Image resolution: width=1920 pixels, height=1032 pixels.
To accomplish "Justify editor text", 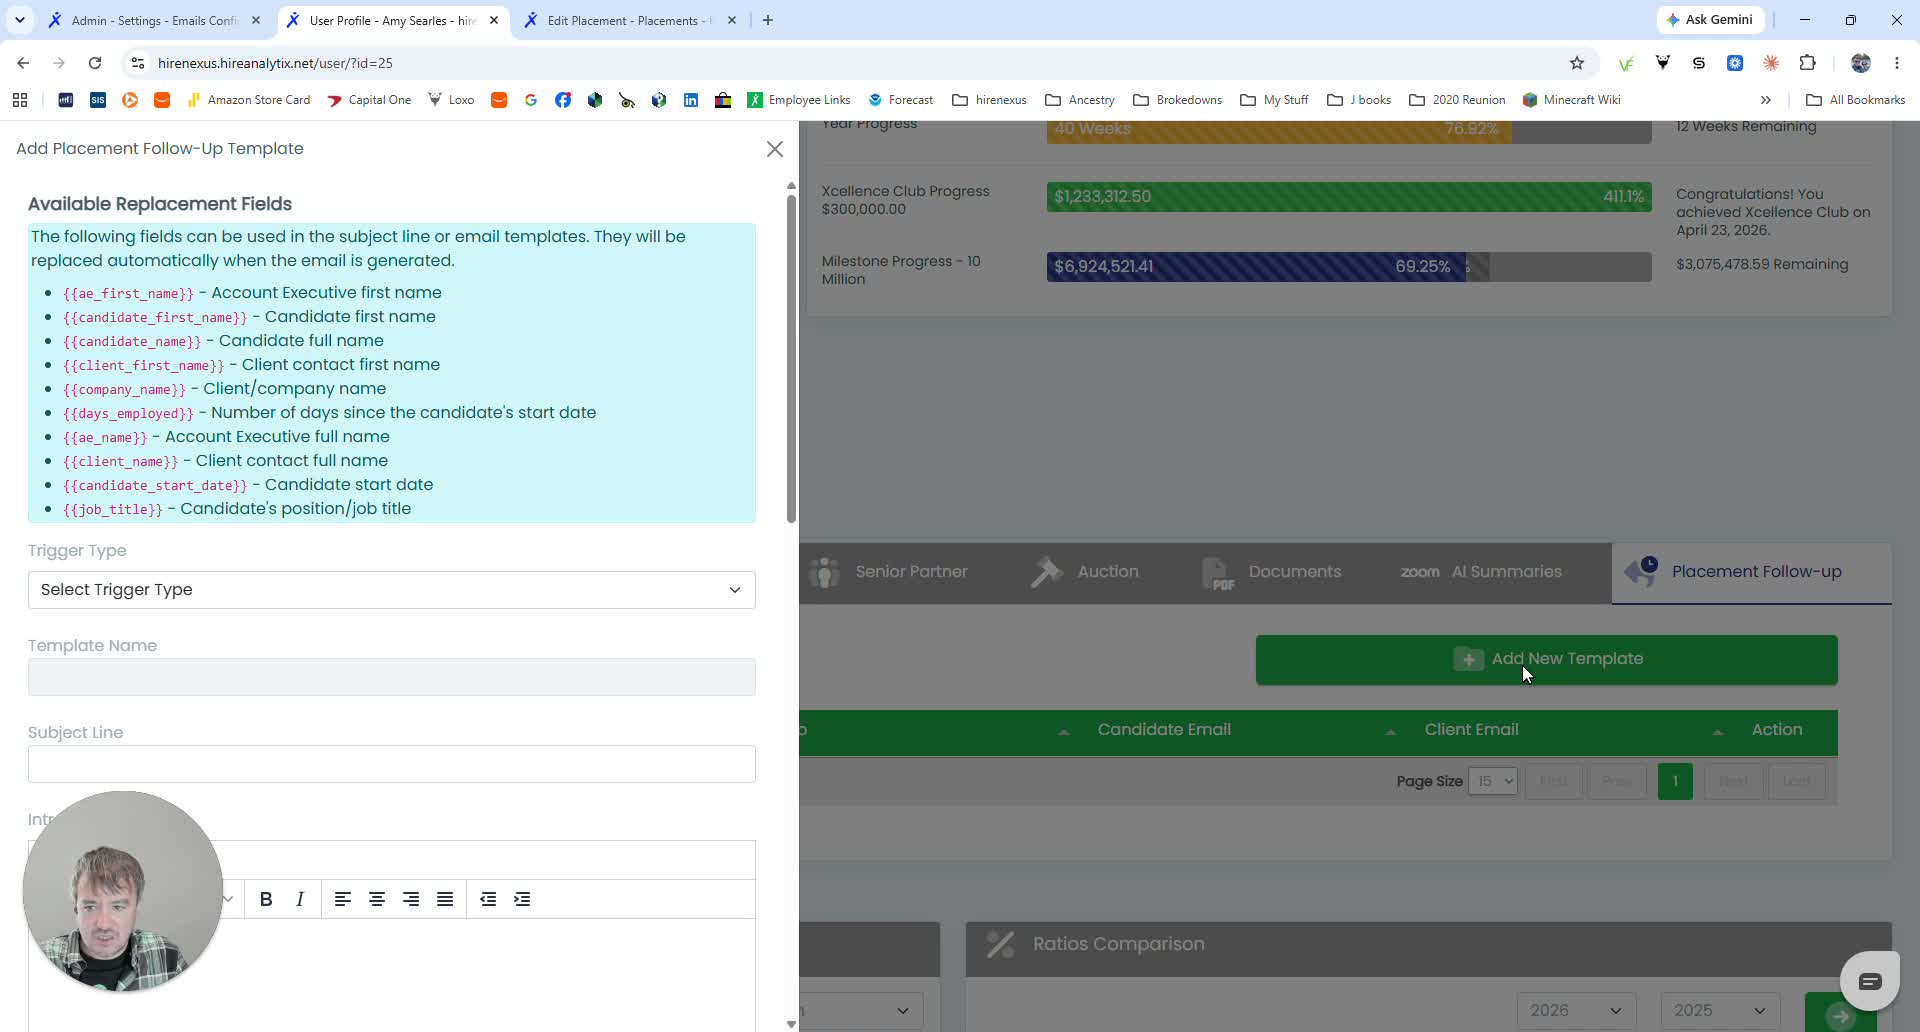I will [445, 899].
